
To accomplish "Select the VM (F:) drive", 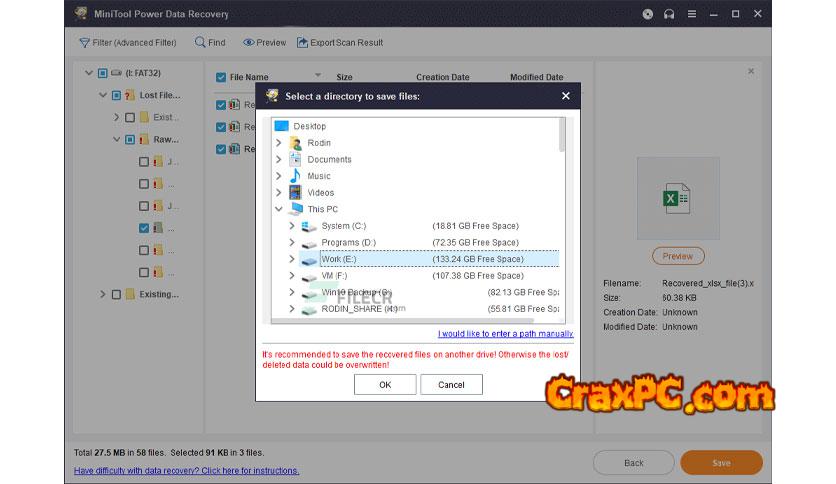I will coord(334,276).
